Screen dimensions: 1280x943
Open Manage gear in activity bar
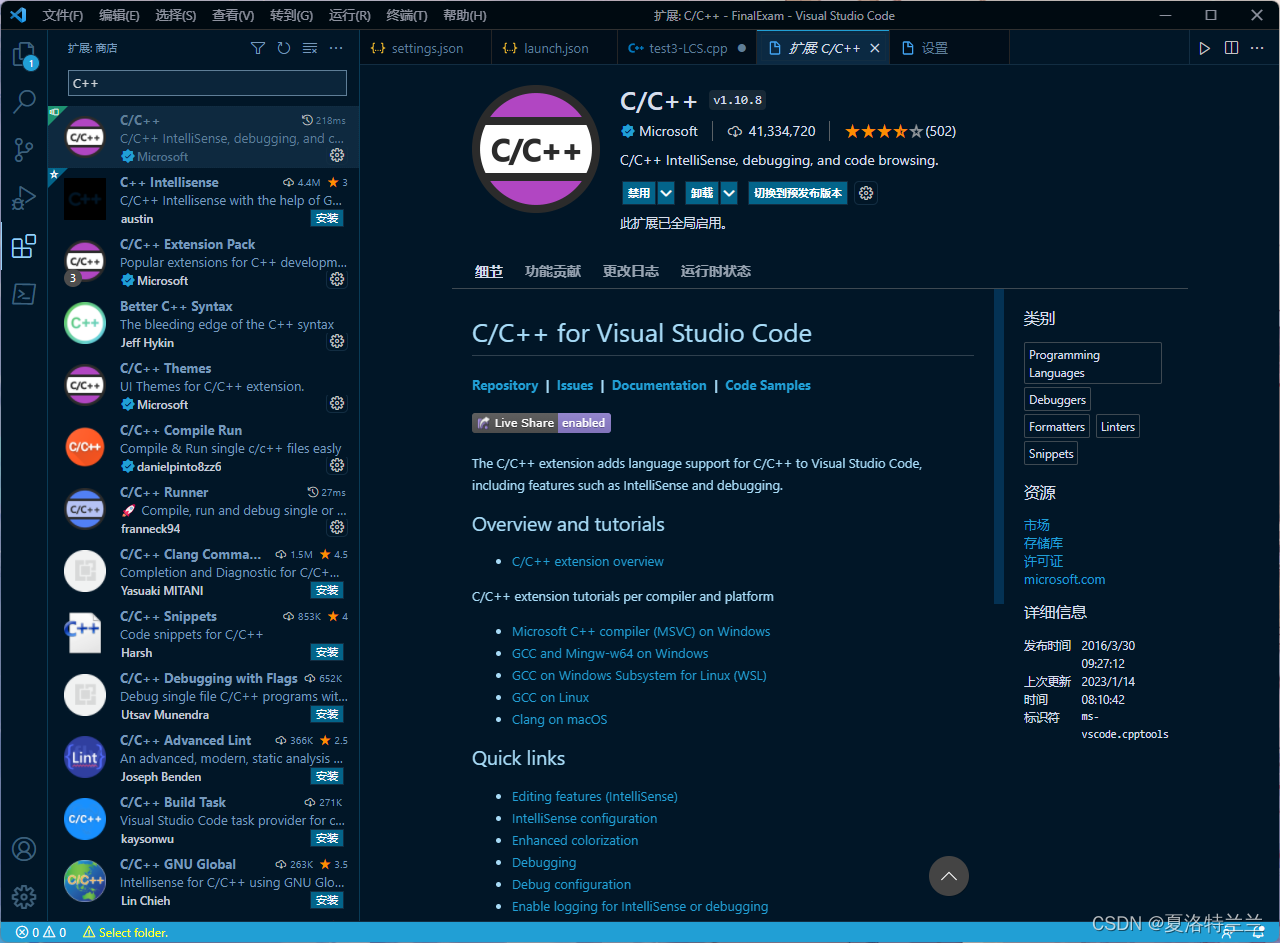(24, 896)
